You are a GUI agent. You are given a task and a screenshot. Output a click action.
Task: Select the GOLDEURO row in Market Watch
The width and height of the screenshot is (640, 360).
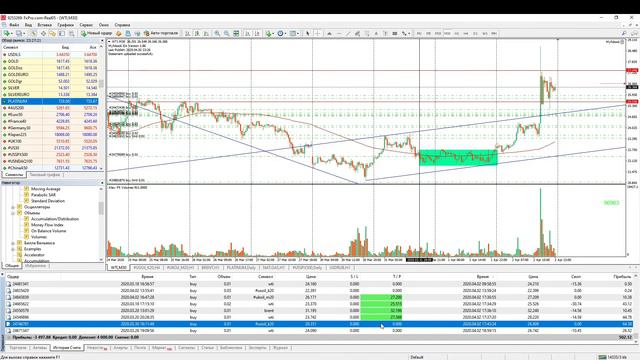coord(50,75)
